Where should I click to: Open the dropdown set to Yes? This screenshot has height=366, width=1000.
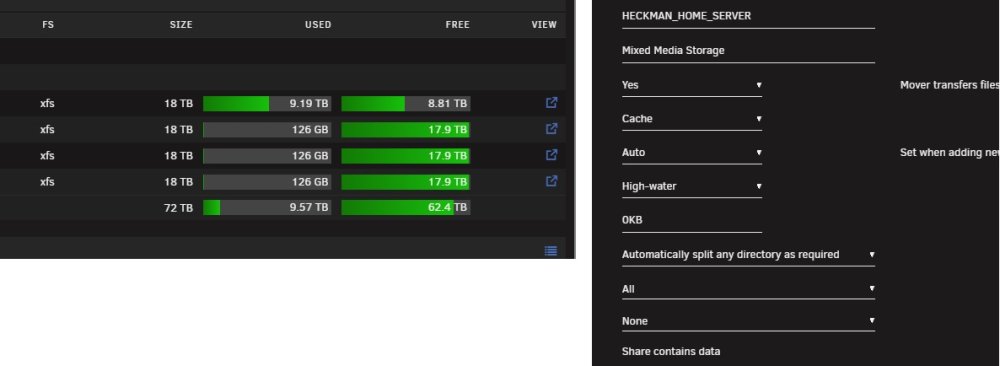(x=692, y=85)
